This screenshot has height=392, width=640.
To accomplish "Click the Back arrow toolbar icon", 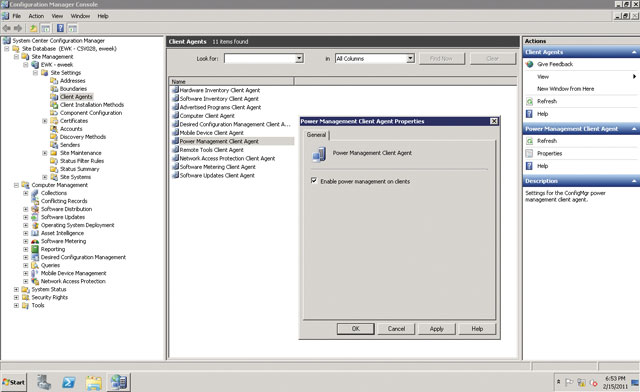I will tap(7, 28).
